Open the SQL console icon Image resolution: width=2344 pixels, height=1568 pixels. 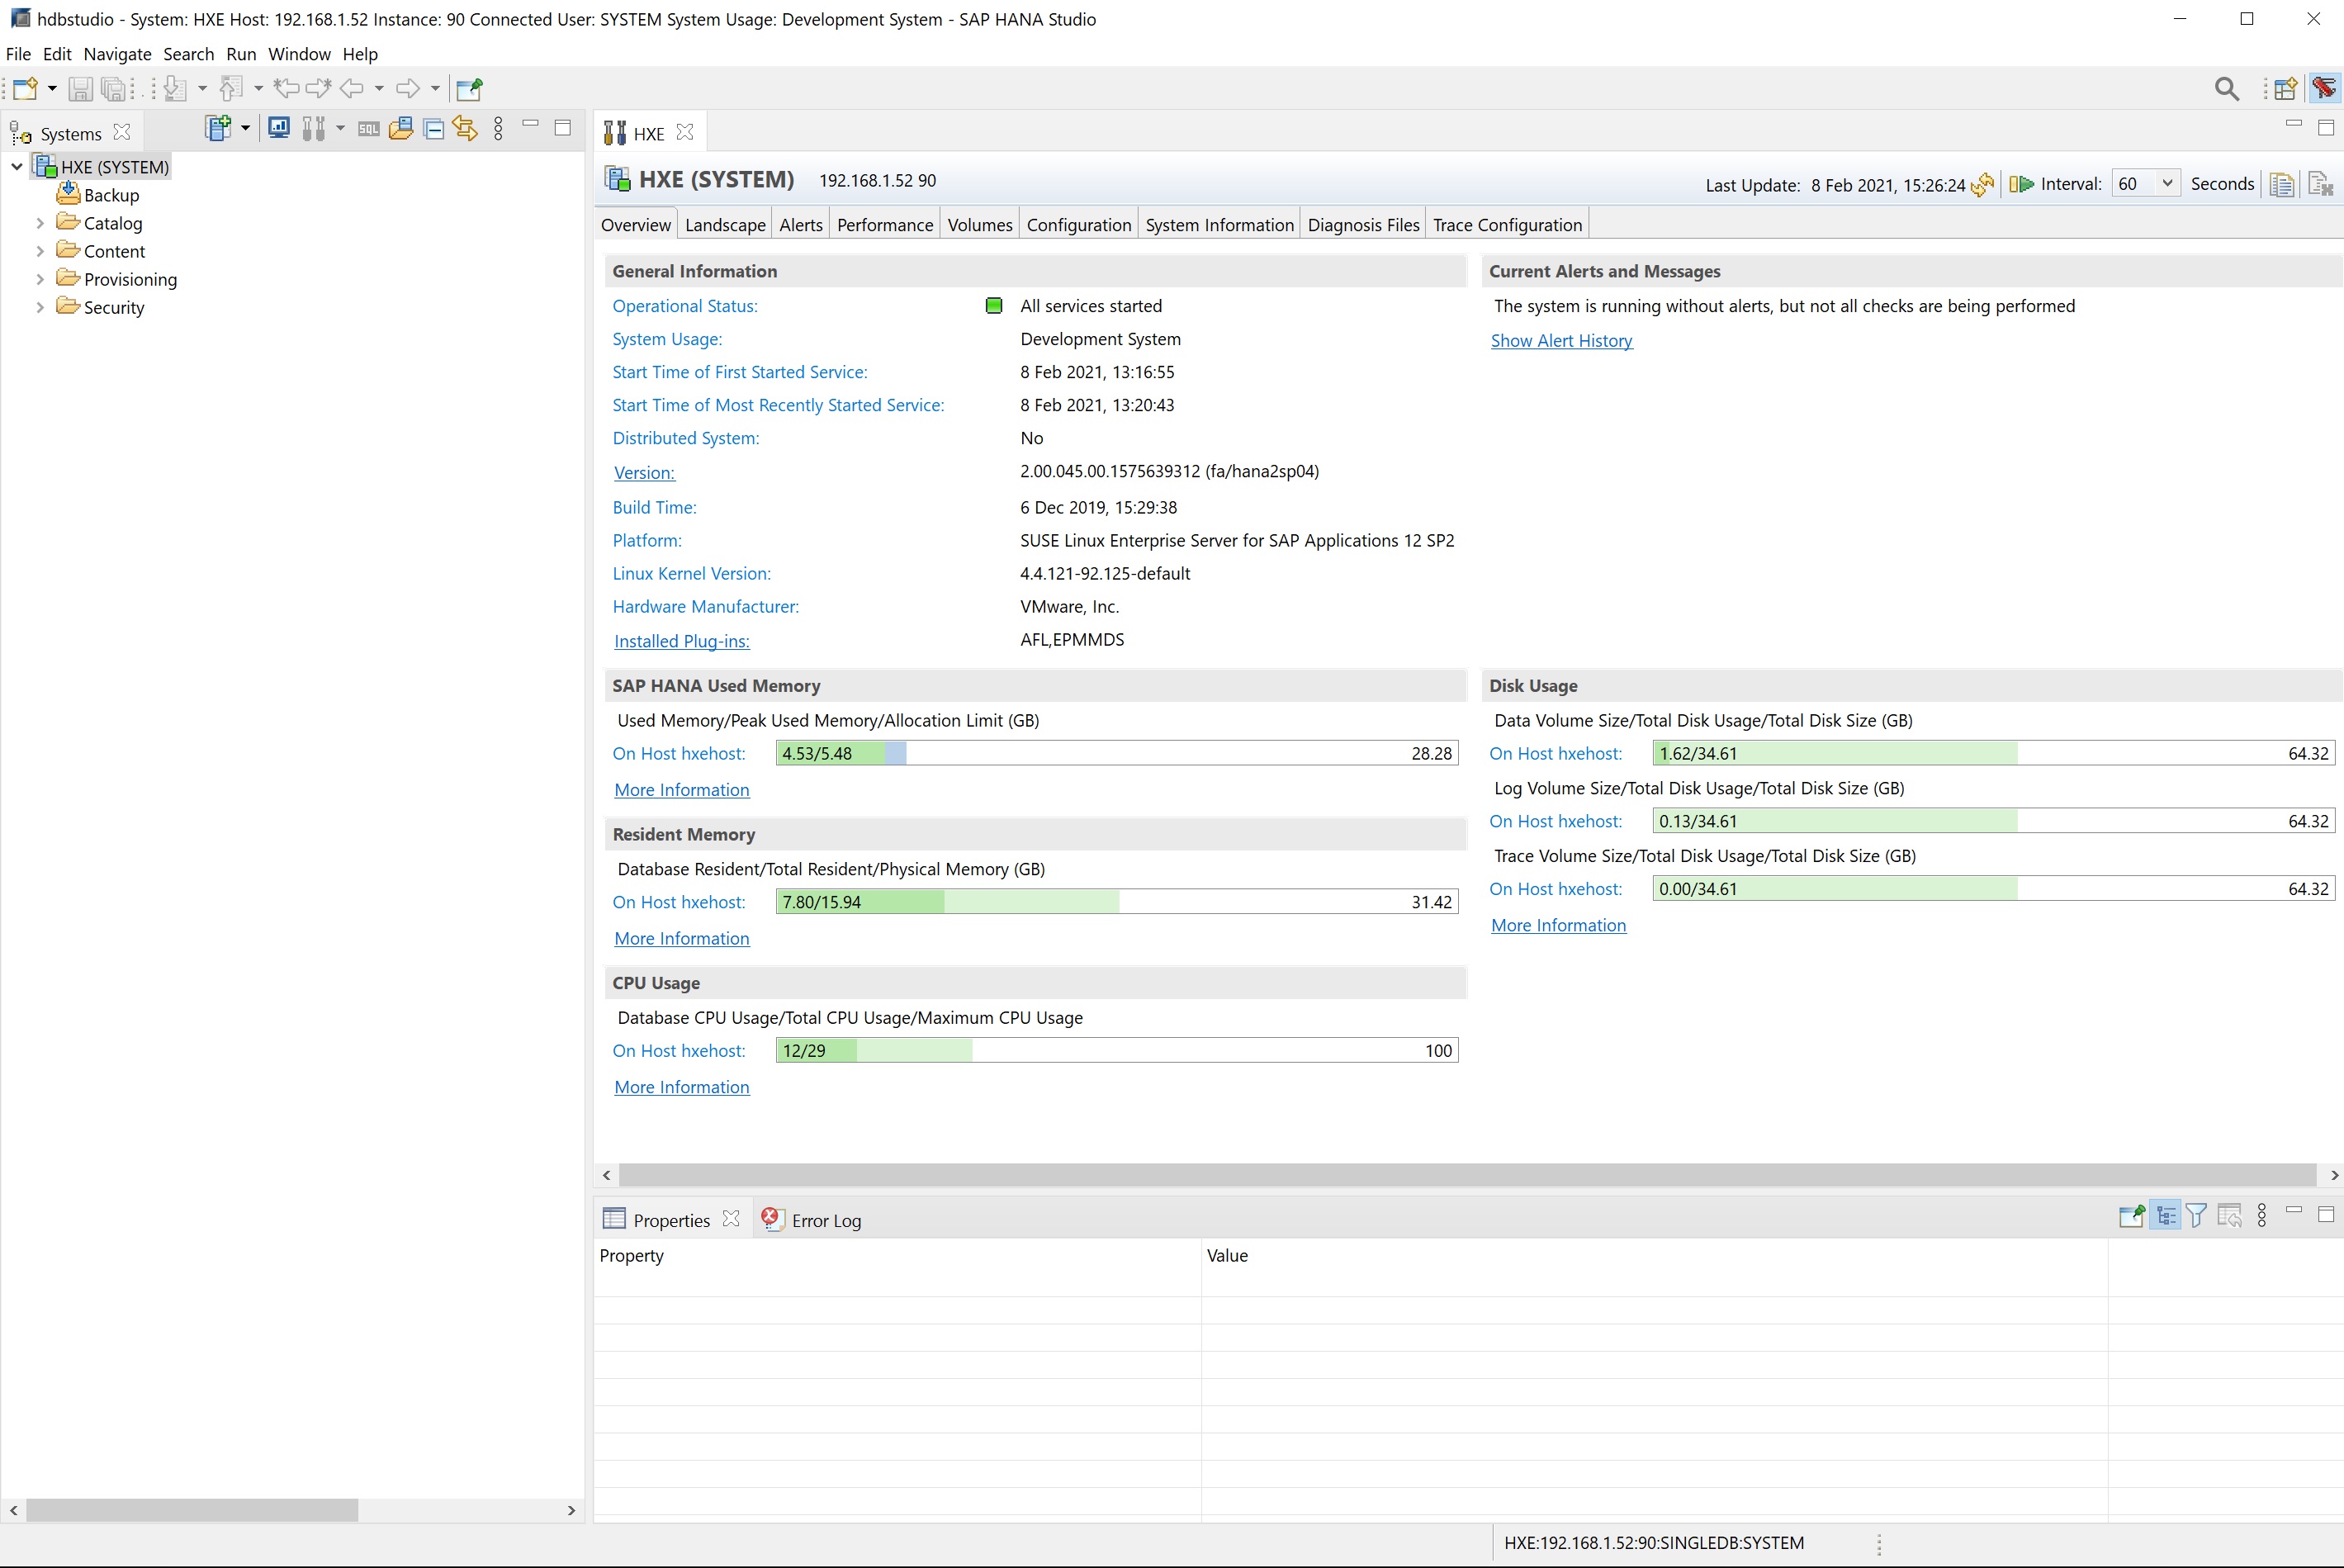point(369,128)
